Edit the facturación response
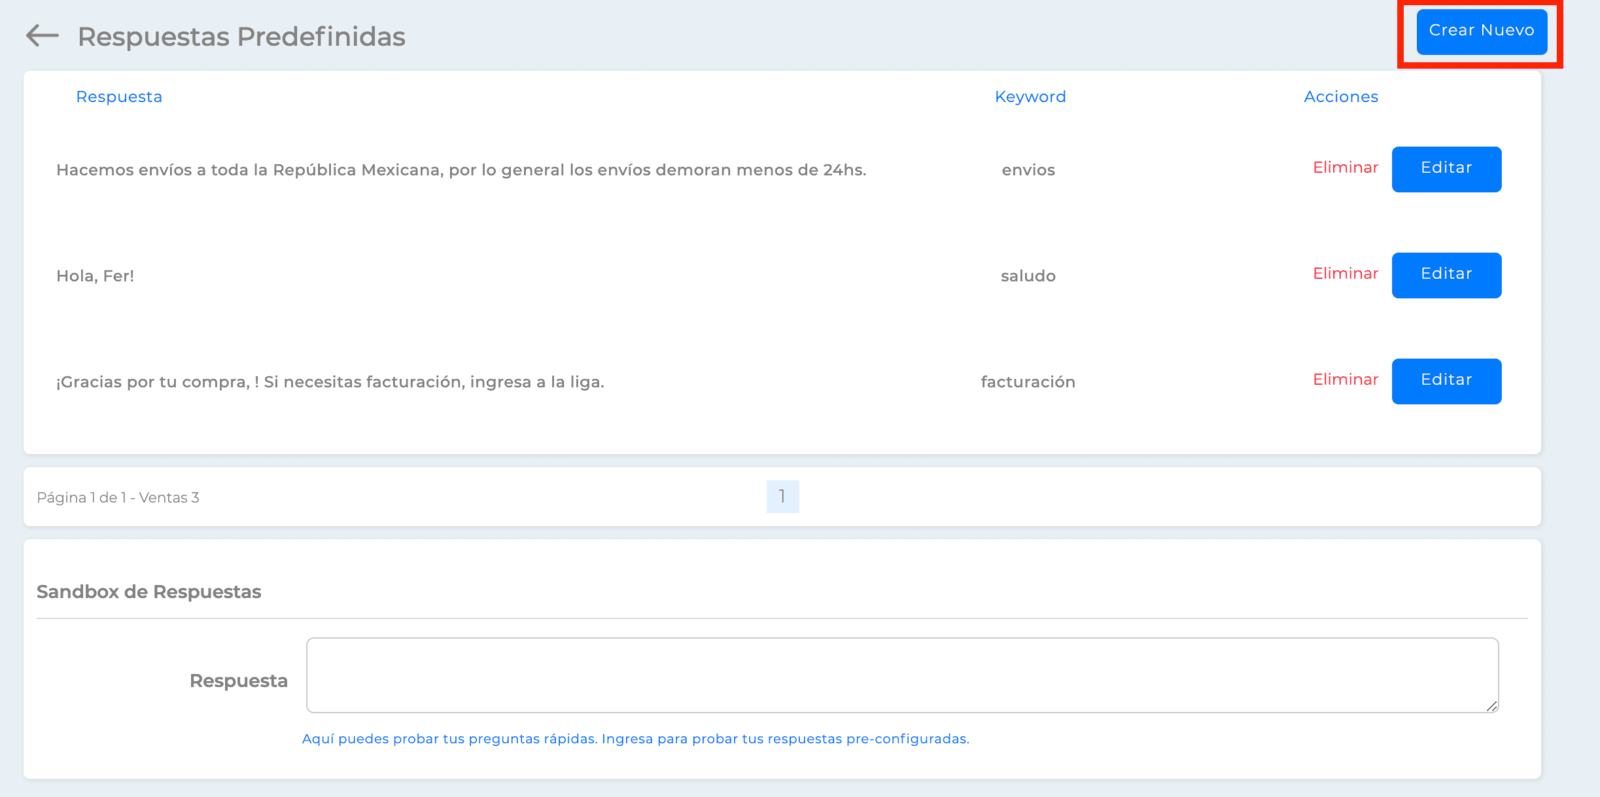This screenshot has width=1600, height=797. point(1446,381)
